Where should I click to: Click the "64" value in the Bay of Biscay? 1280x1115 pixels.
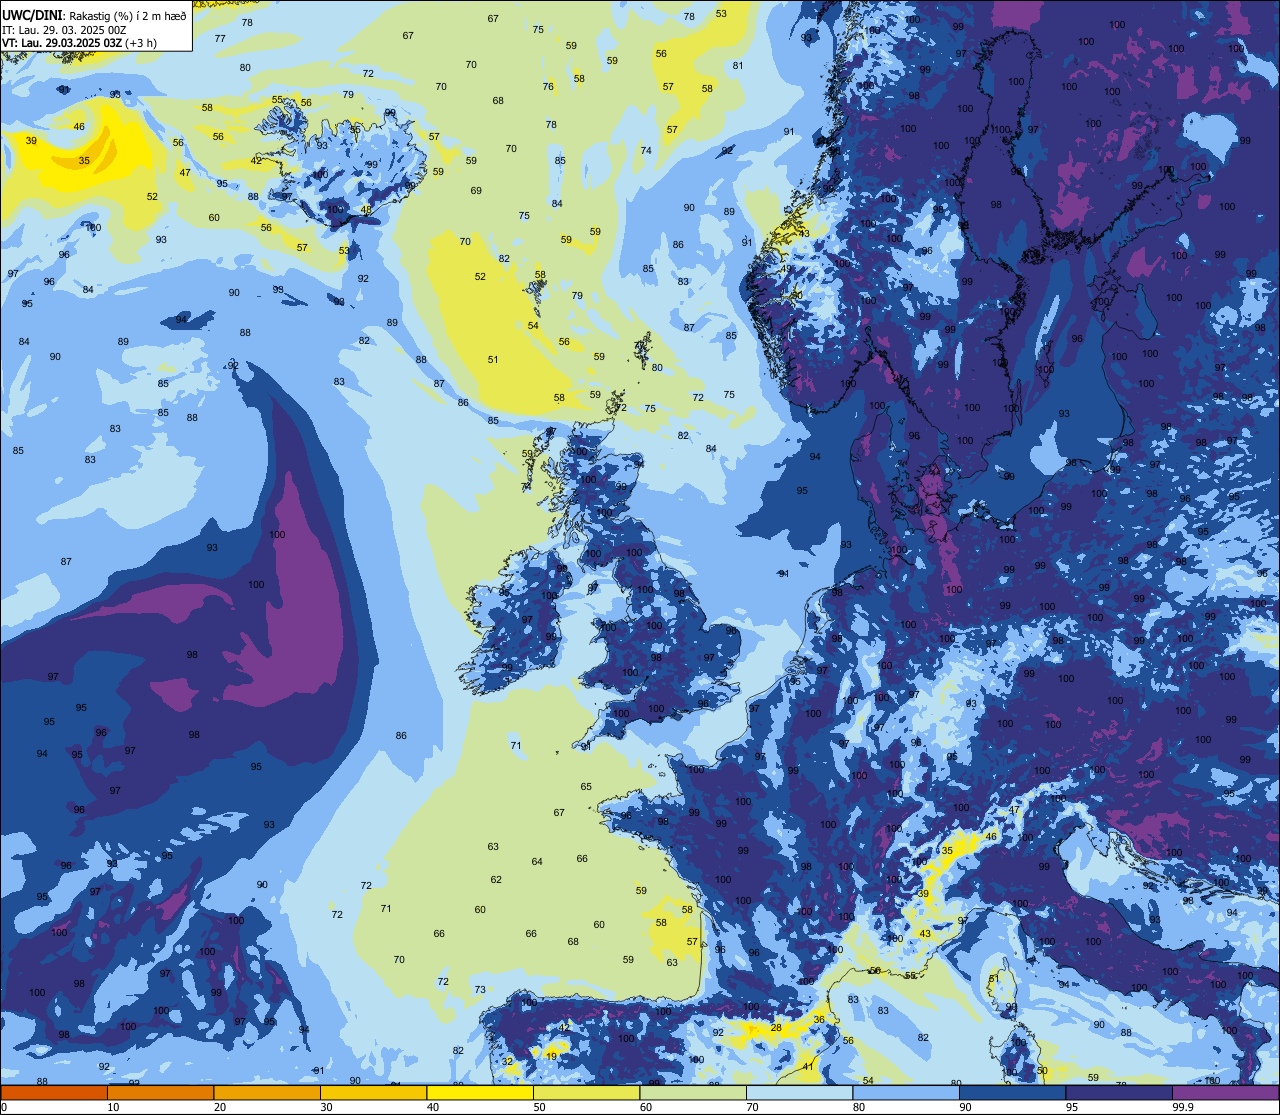coord(537,861)
